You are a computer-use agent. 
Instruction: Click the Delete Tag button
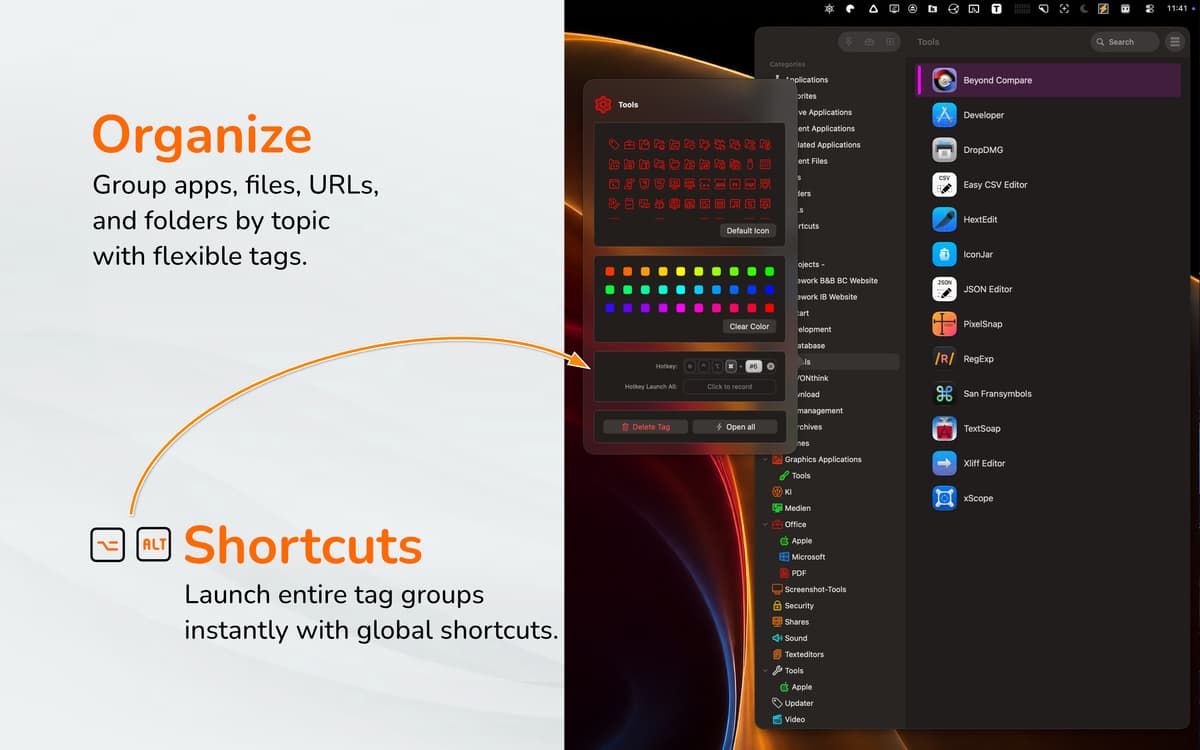645,427
